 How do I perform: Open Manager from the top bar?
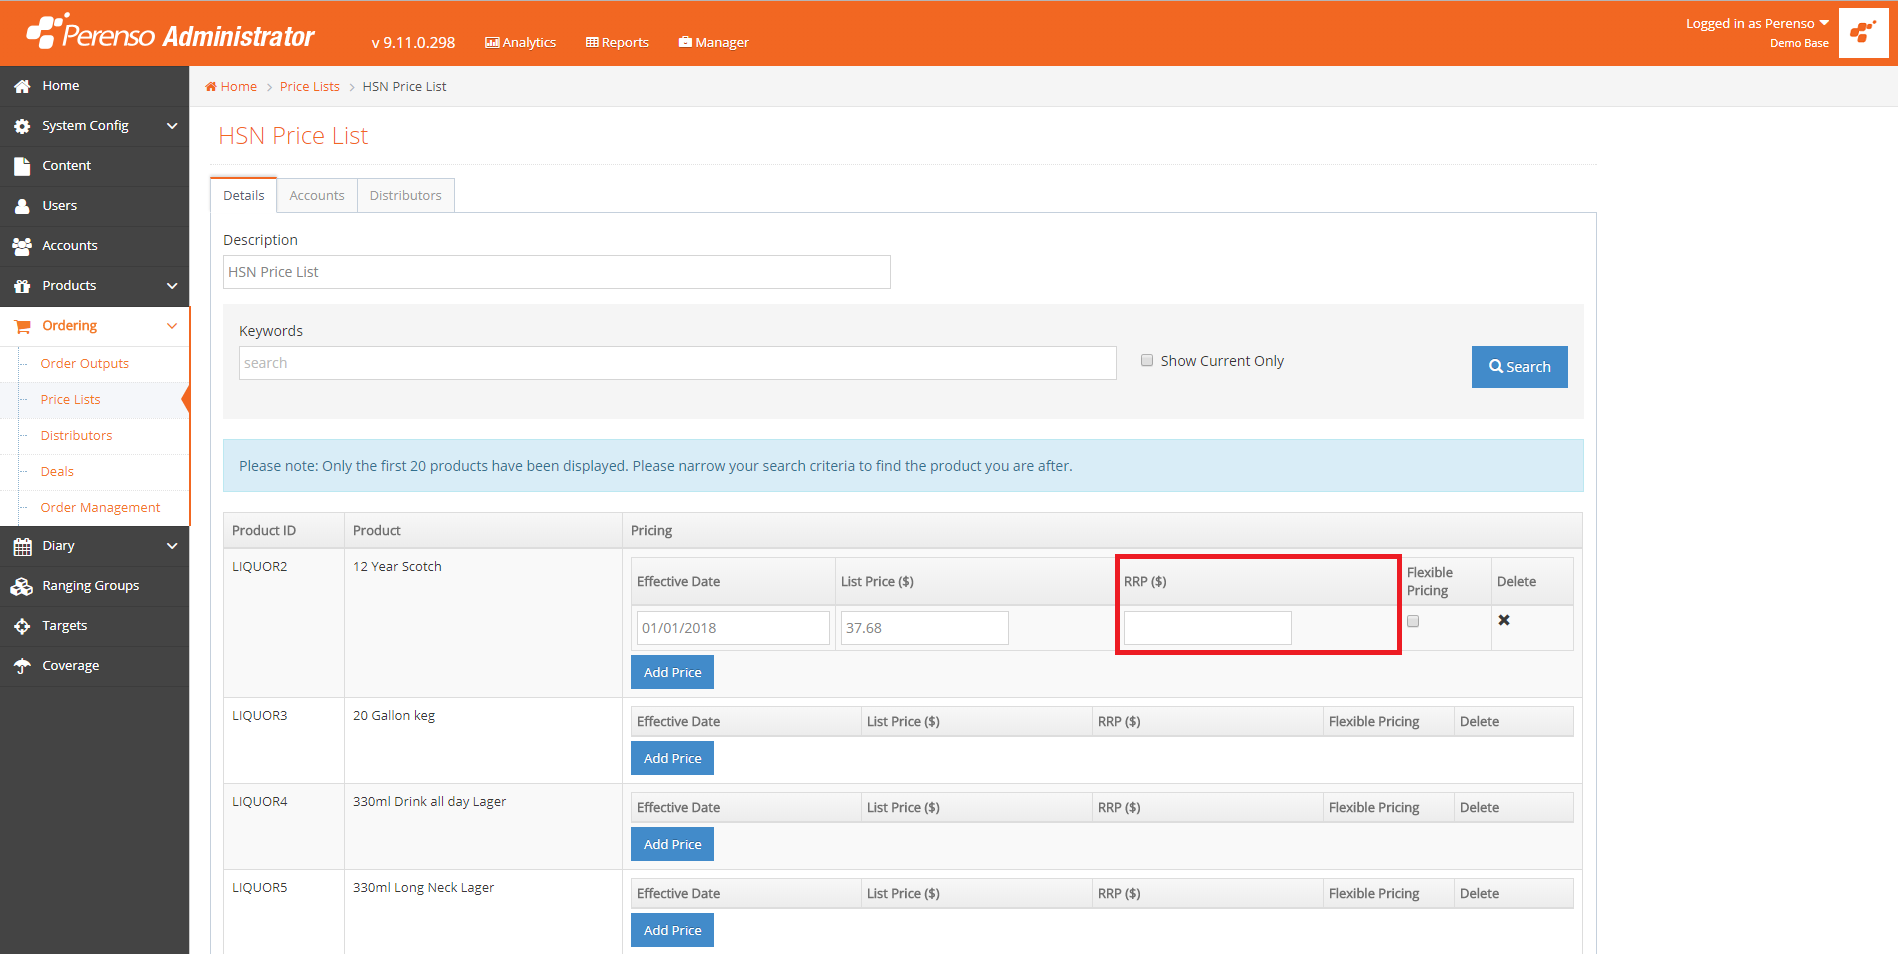pyautogui.click(x=714, y=42)
